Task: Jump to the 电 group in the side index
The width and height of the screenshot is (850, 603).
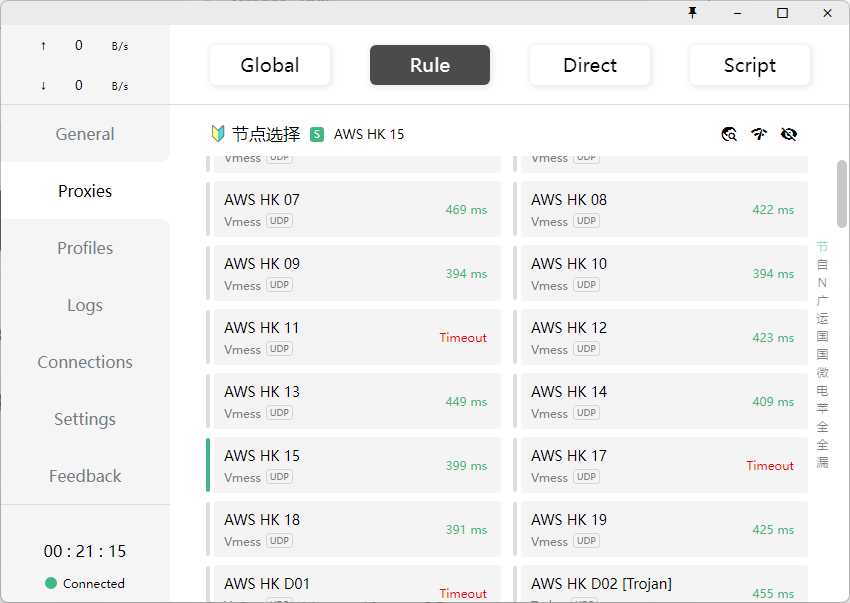Action: (x=822, y=390)
